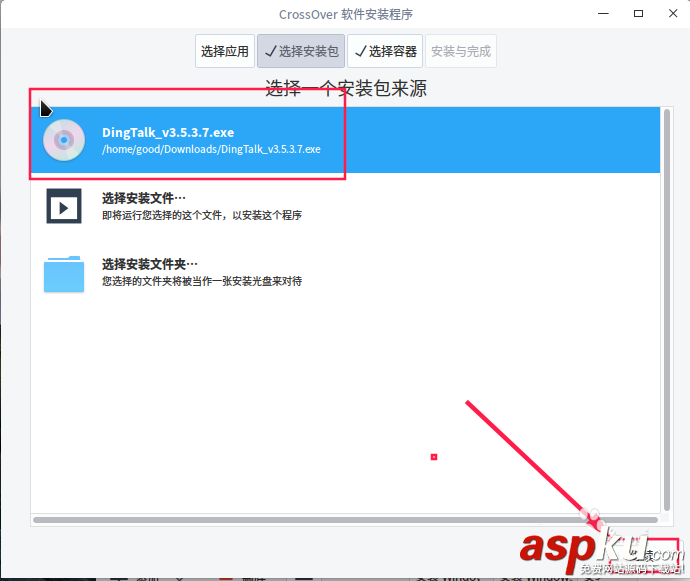Click the 即将运行您选择的这个文件 description

[202, 215]
